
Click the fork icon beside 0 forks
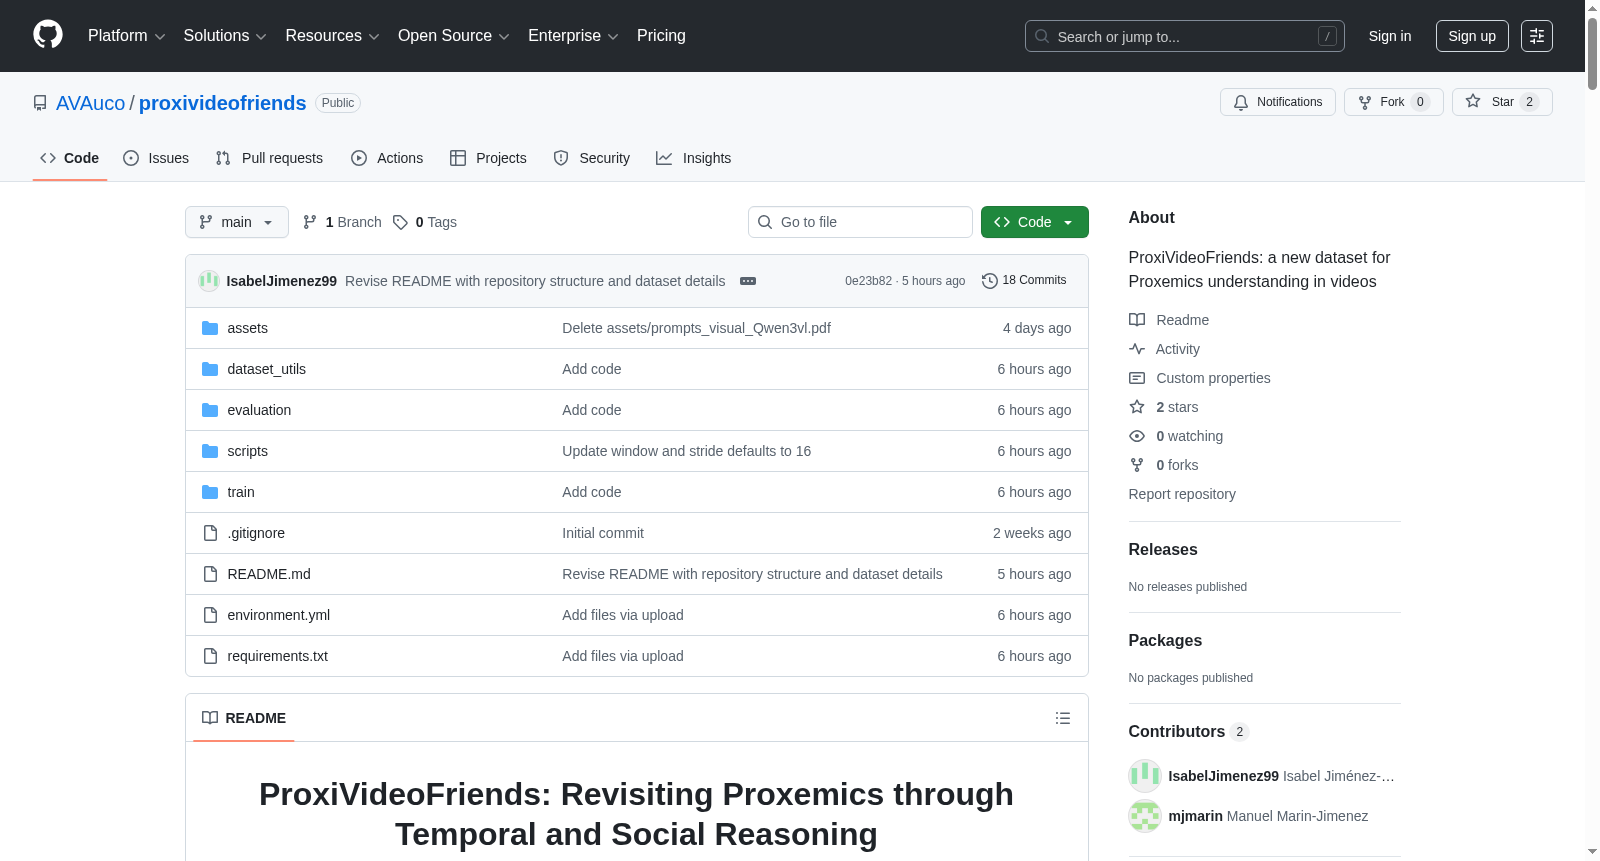click(1137, 465)
